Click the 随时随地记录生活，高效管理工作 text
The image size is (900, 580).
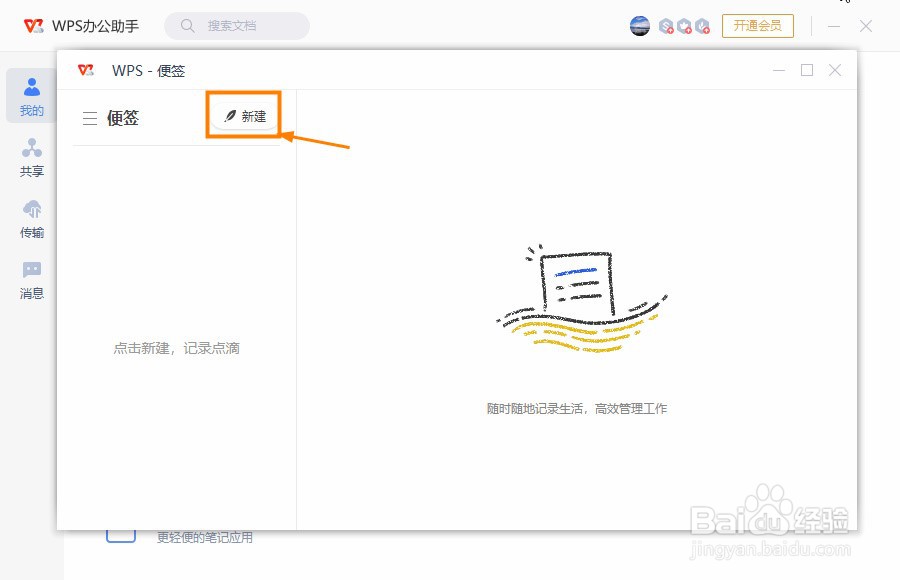[577, 409]
